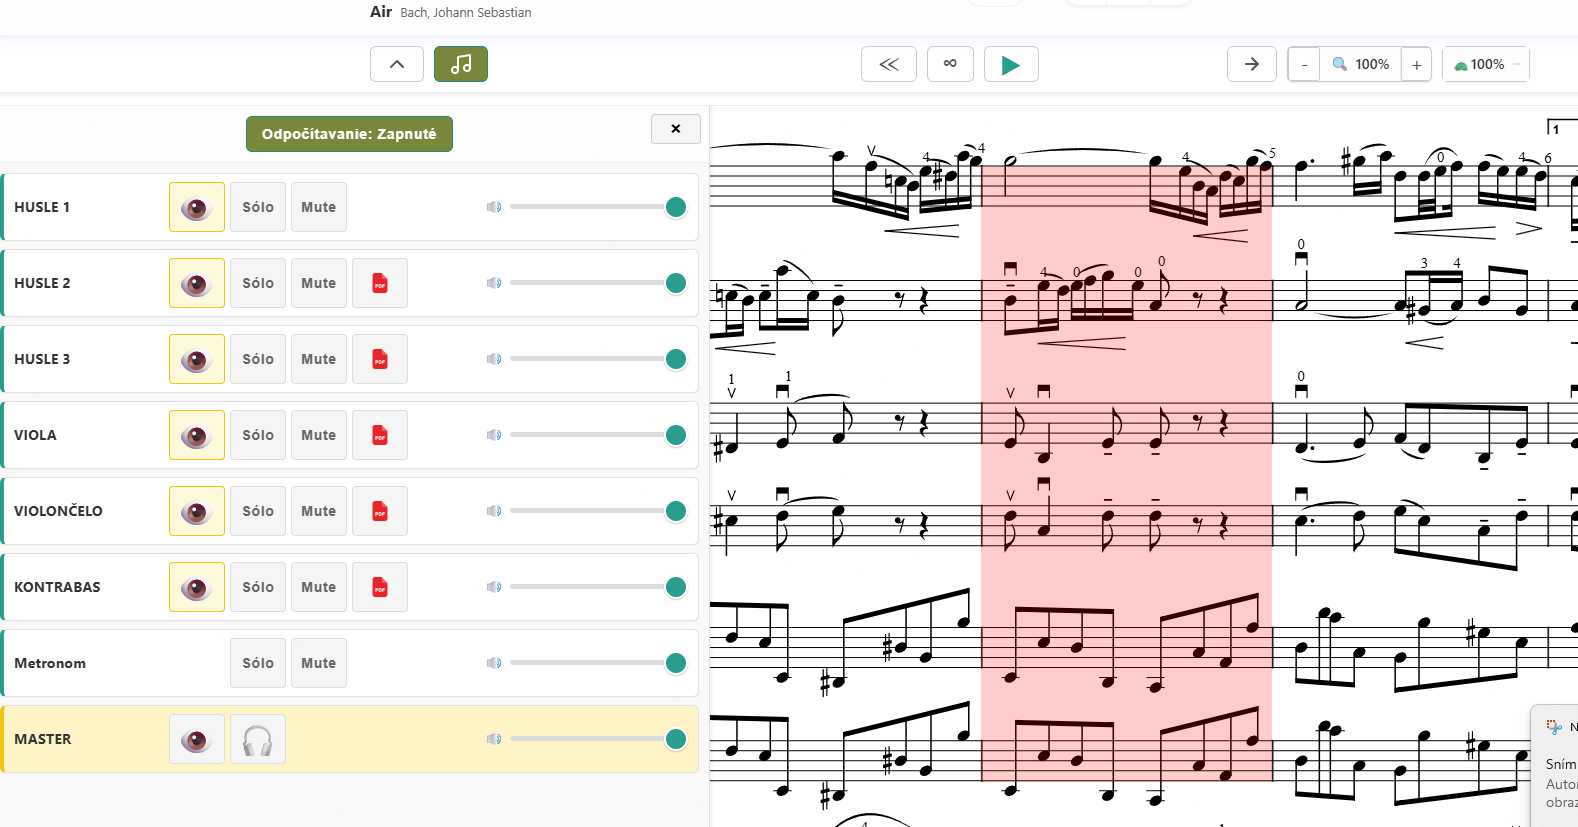Open the 100% playback speed control
Screen dimensions: 1578x827
point(1486,64)
